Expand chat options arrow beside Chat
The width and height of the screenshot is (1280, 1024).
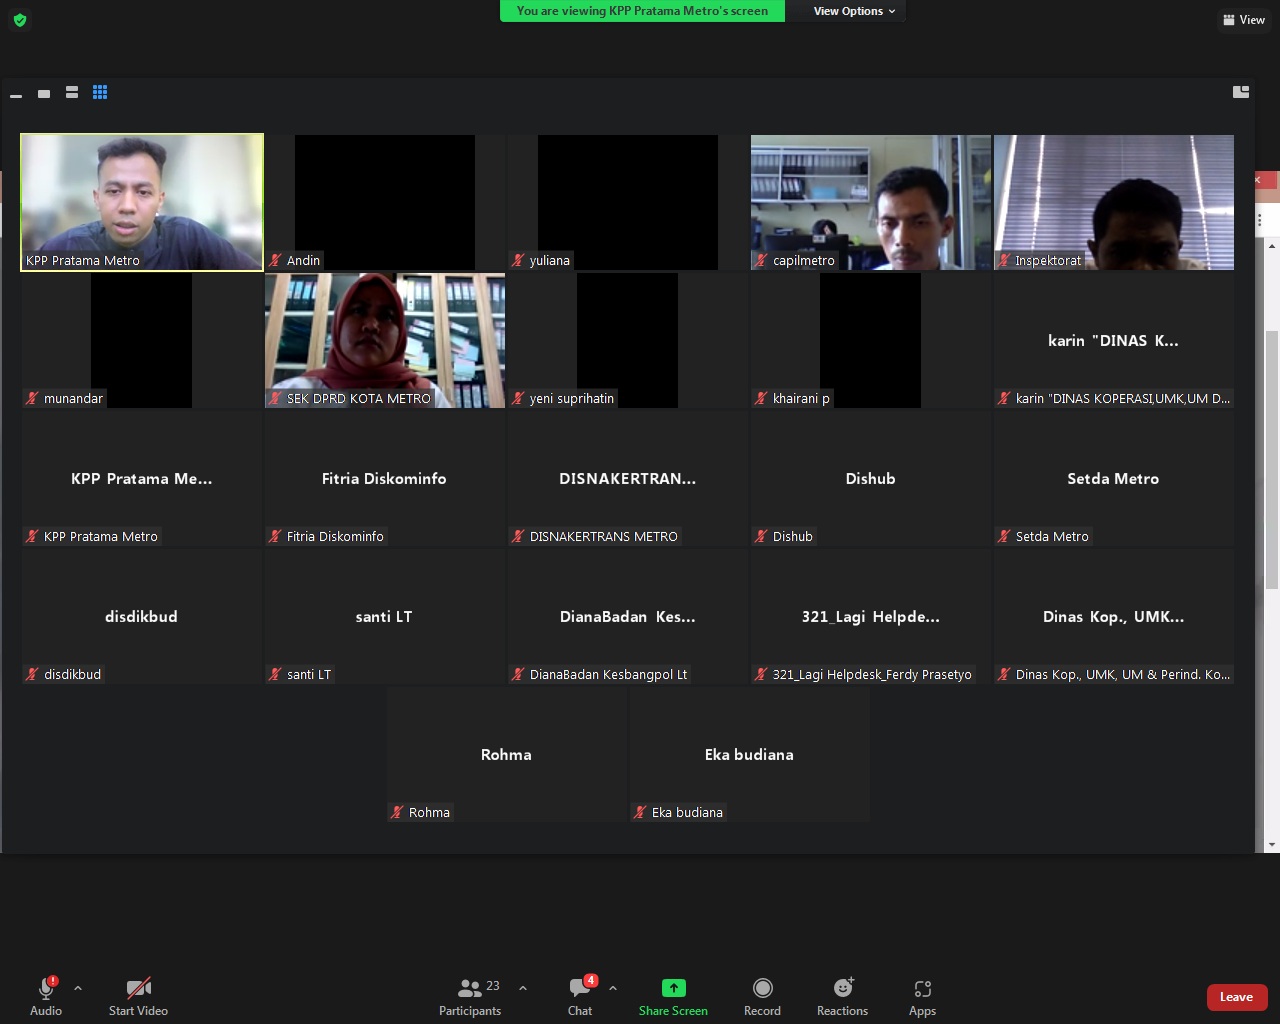pos(613,988)
